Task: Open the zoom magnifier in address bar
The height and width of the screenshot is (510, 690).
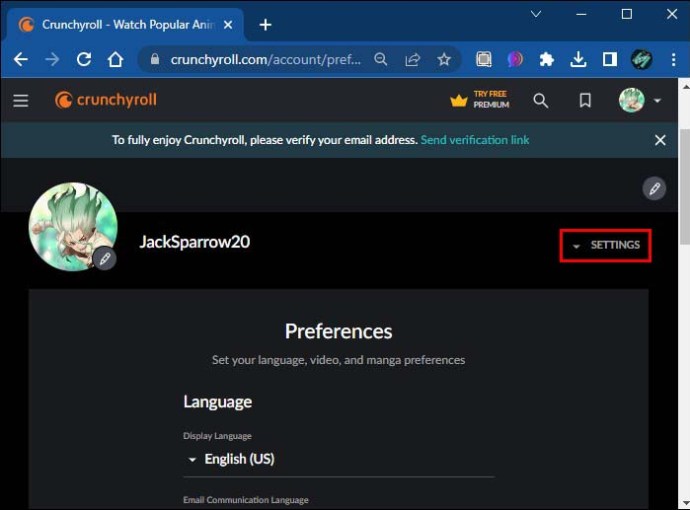Action: coord(381,59)
